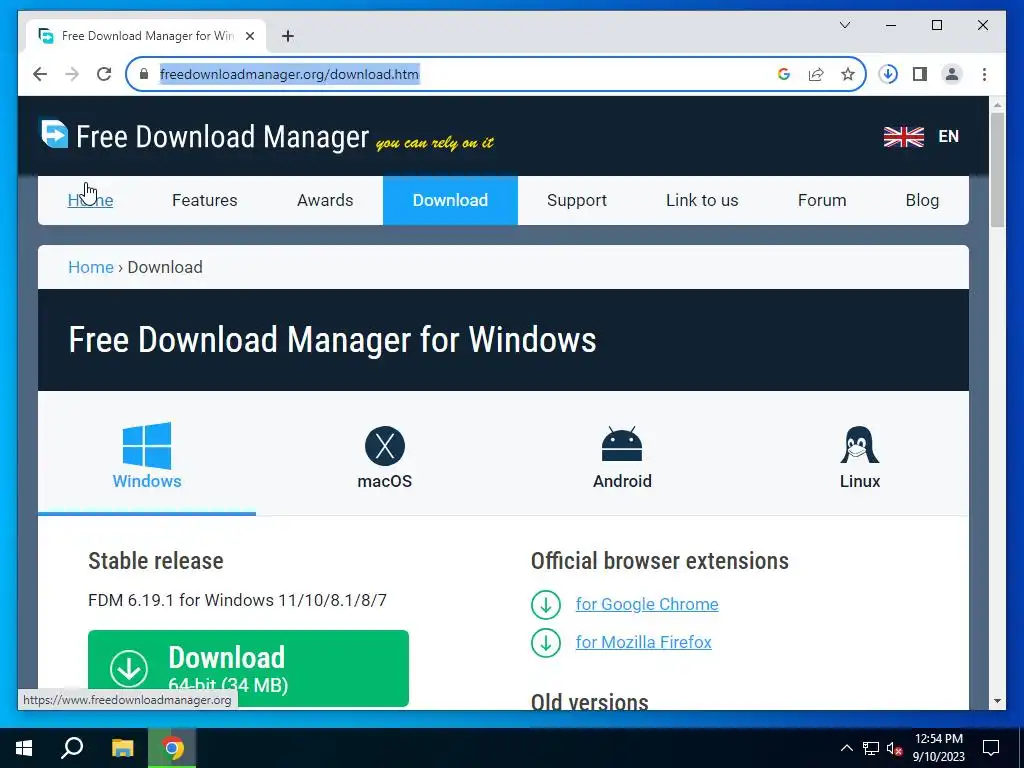Viewport: 1024px width, 768px height.
Task: Open the Download menu item
Action: pos(450,200)
